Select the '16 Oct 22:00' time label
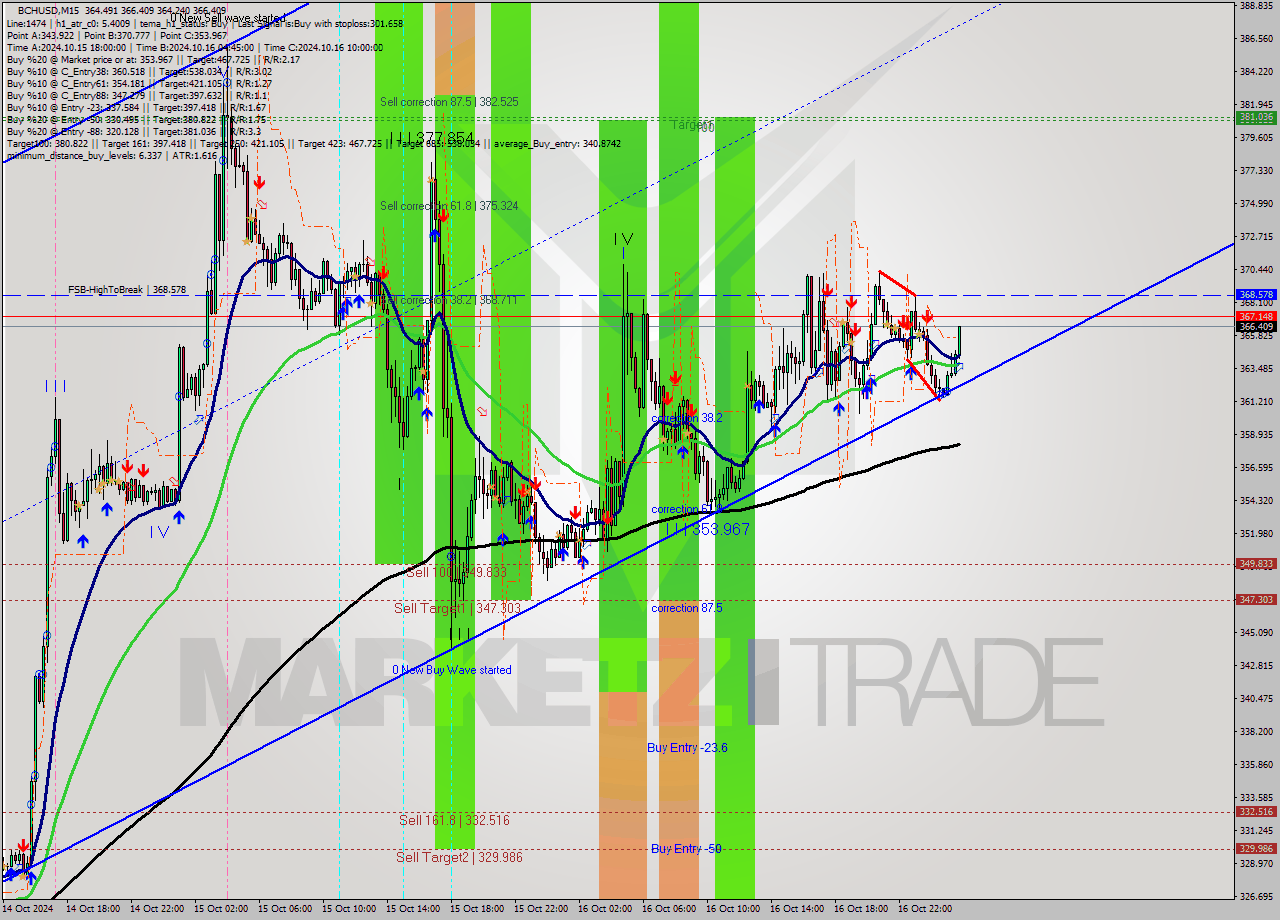1280x920 pixels. 924,909
